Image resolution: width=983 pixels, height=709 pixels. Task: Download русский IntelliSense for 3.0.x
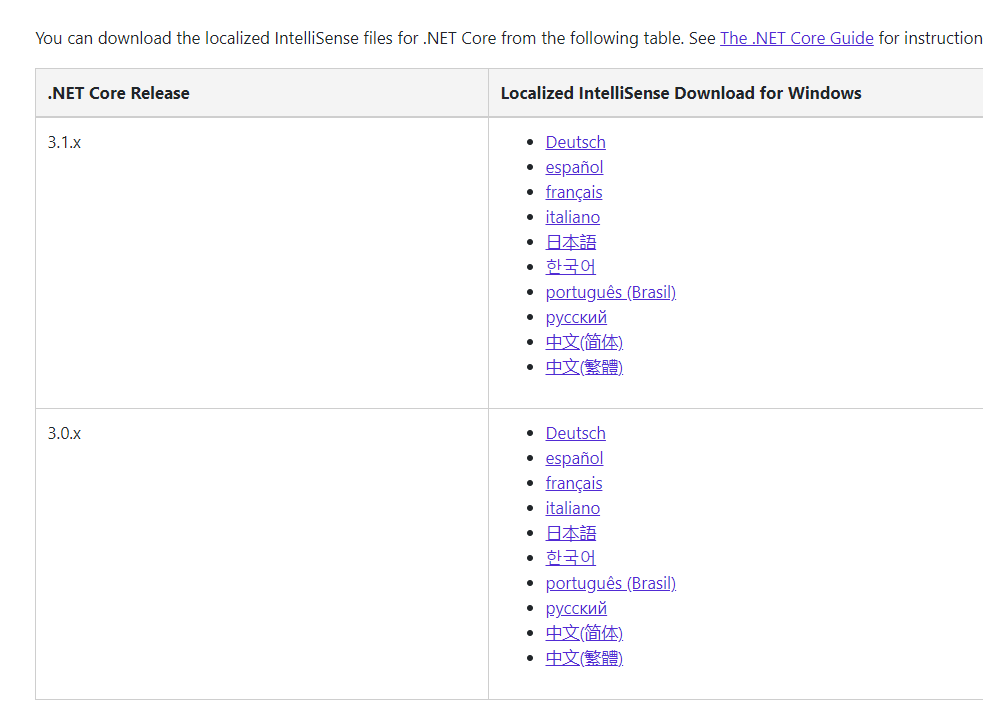click(576, 608)
